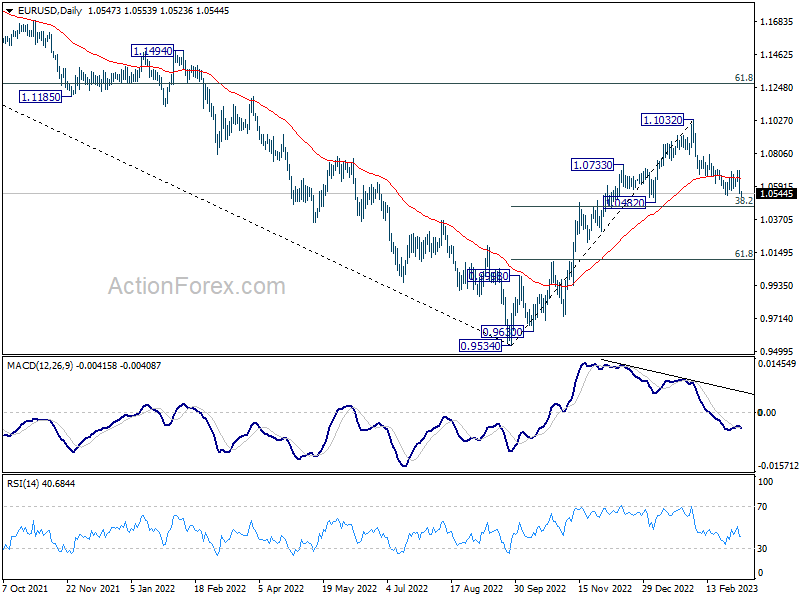Click the lower 61.8 Fibonacci label near 1.01495
This screenshot has width=800, height=600.
pyautogui.click(x=744, y=254)
